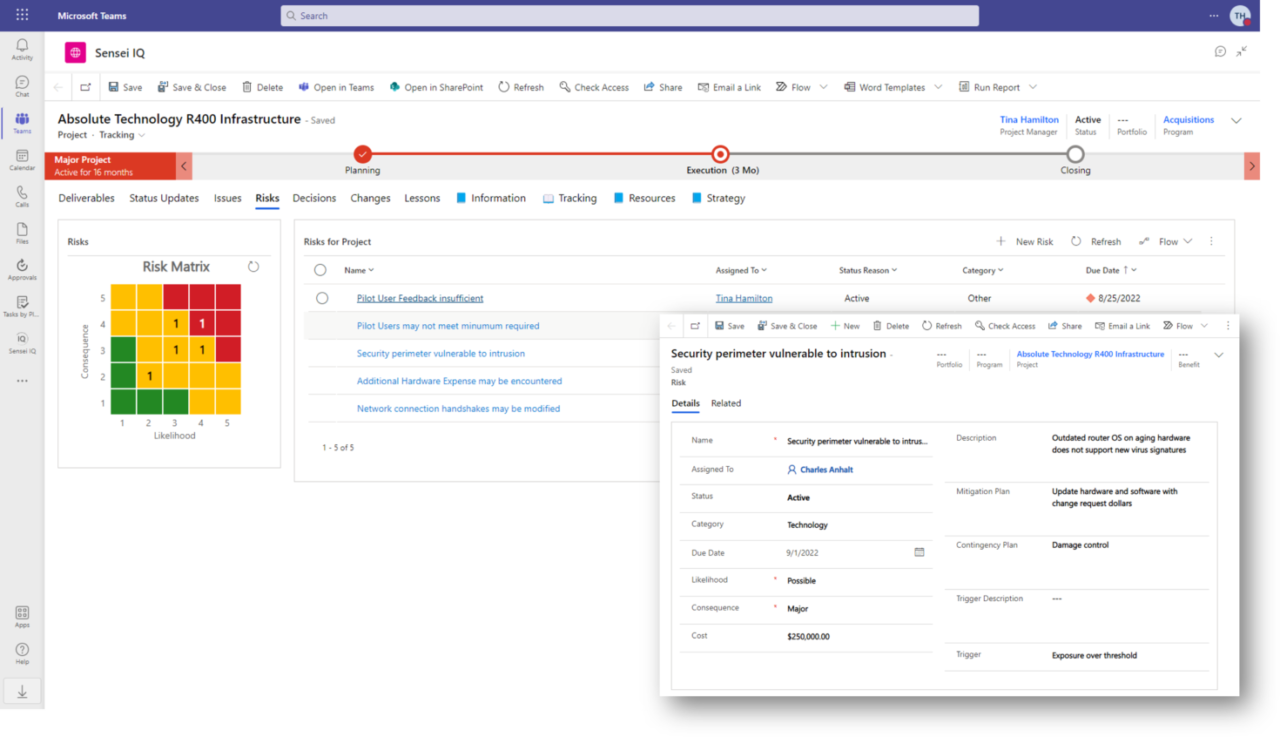The width and height of the screenshot is (1280, 737).
Task: Open Network connection handshakes risk link
Action: (458, 408)
